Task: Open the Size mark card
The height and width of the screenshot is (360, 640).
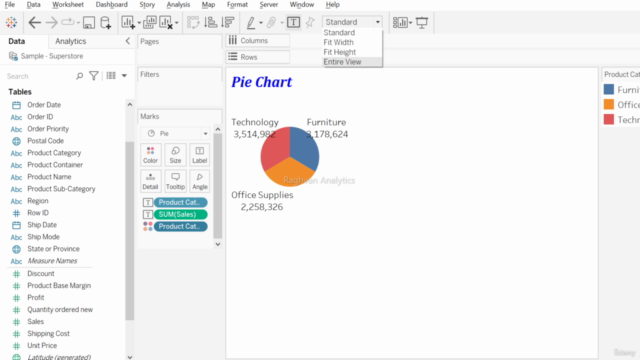Action: (x=175, y=155)
